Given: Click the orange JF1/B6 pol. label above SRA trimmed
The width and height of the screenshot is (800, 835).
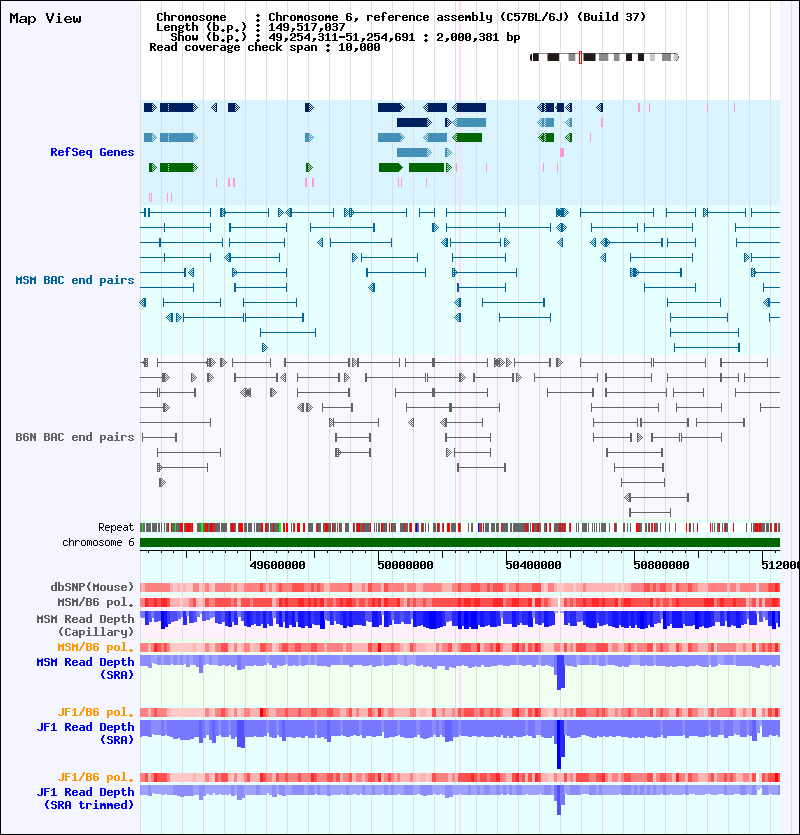Looking at the screenshot, I should point(95,777).
